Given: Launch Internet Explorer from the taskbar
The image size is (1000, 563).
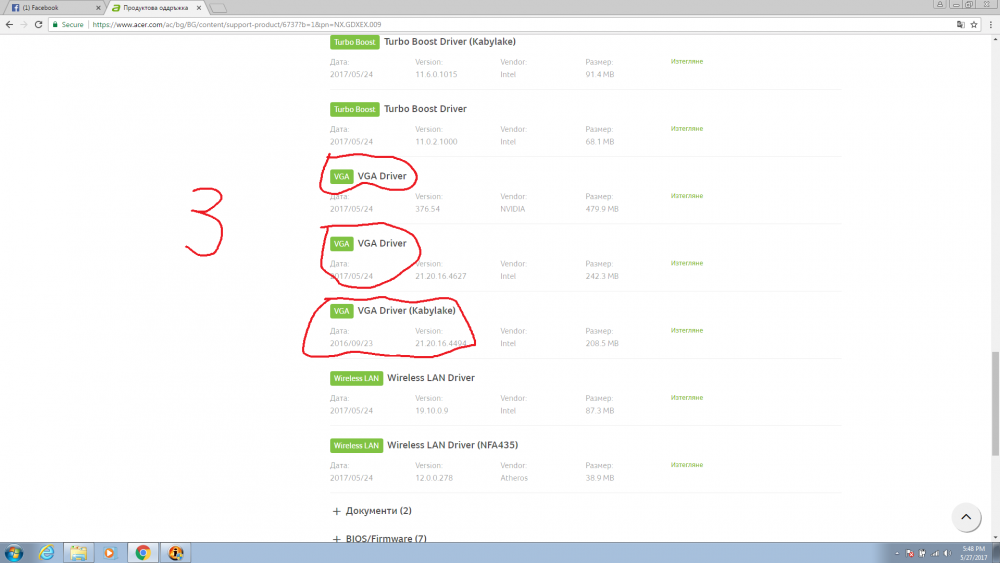Looking at the screenshot, I should 47,553.
